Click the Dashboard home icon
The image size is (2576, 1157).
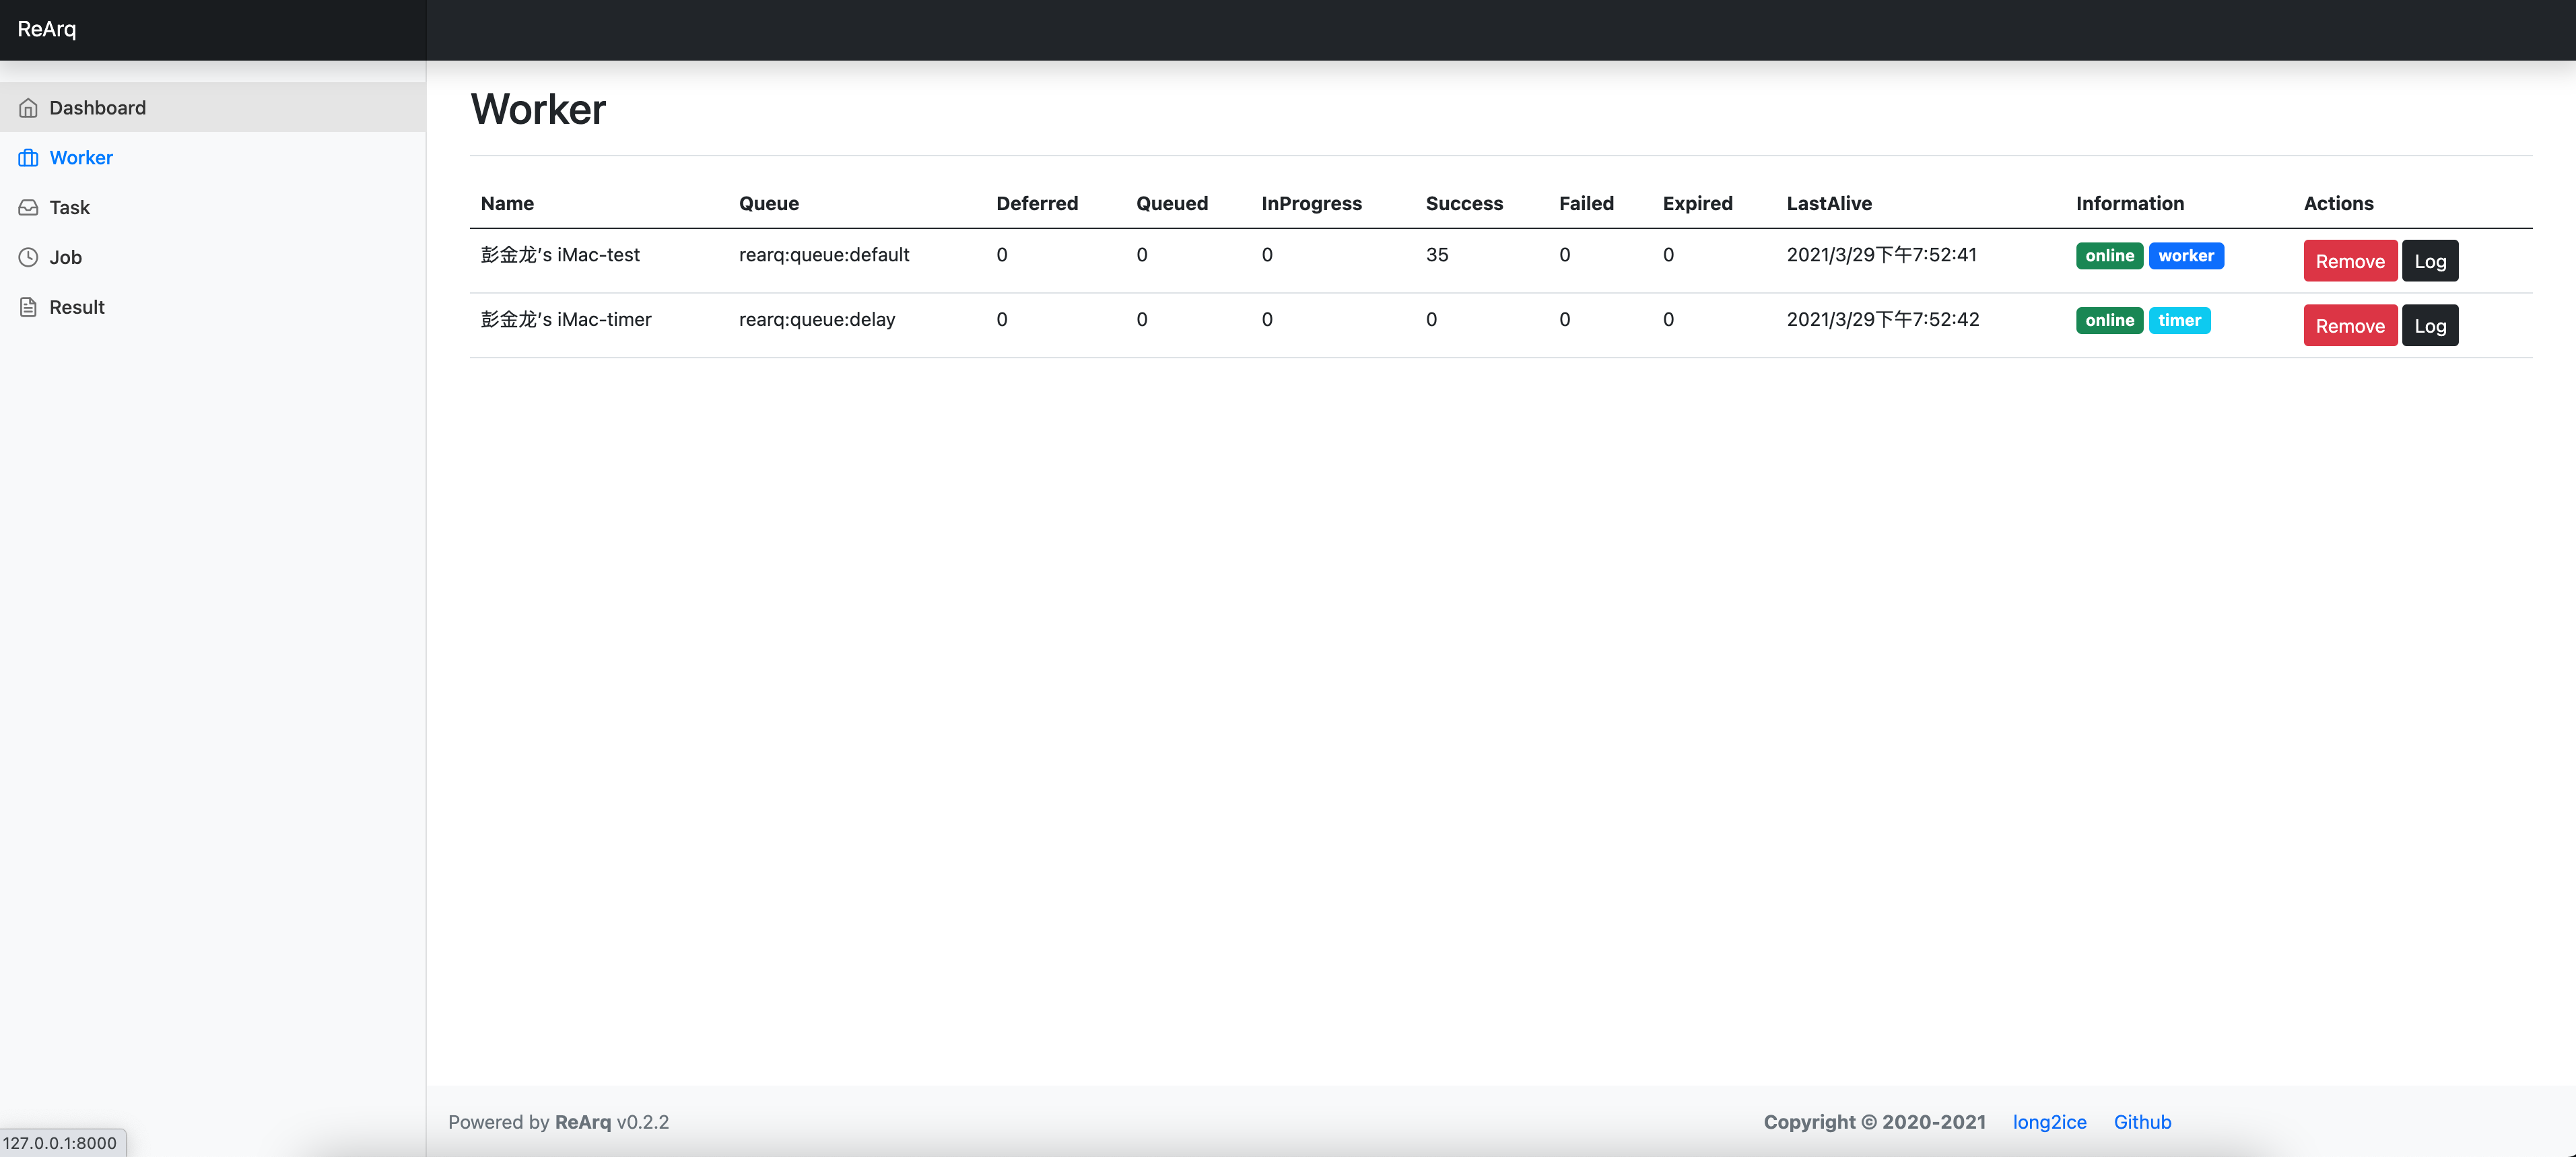point(28,108)
